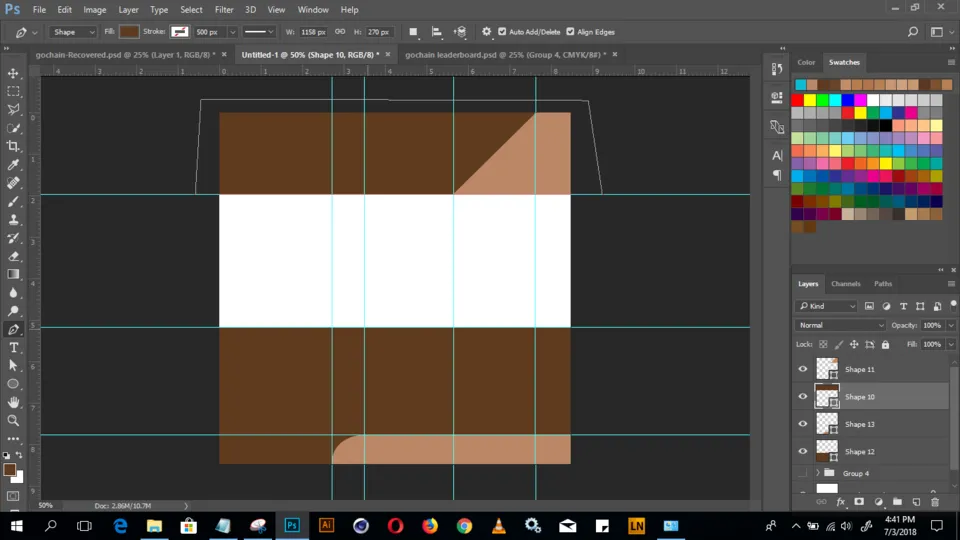Switch to the Channels tab
This screenshot has width=960, height=540.
click(x=846, y=284)
